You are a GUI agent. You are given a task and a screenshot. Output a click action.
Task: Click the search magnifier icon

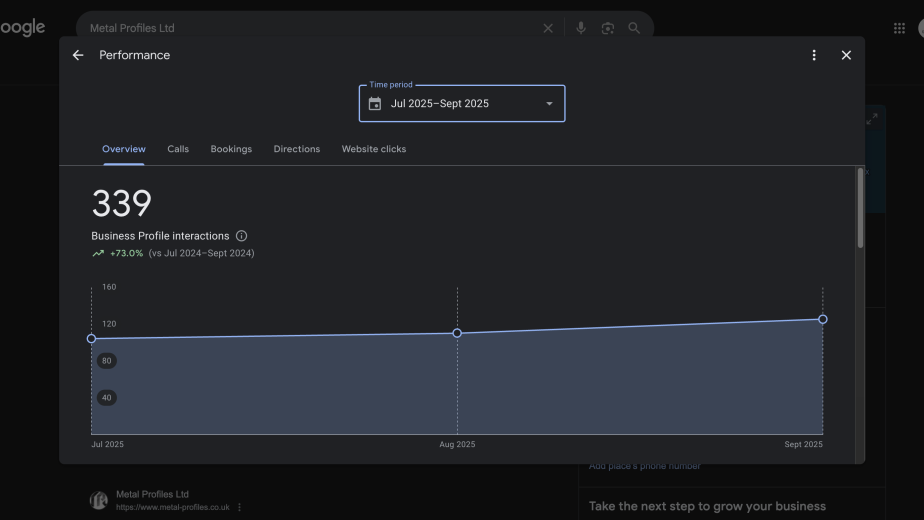(x=634, y=28)
